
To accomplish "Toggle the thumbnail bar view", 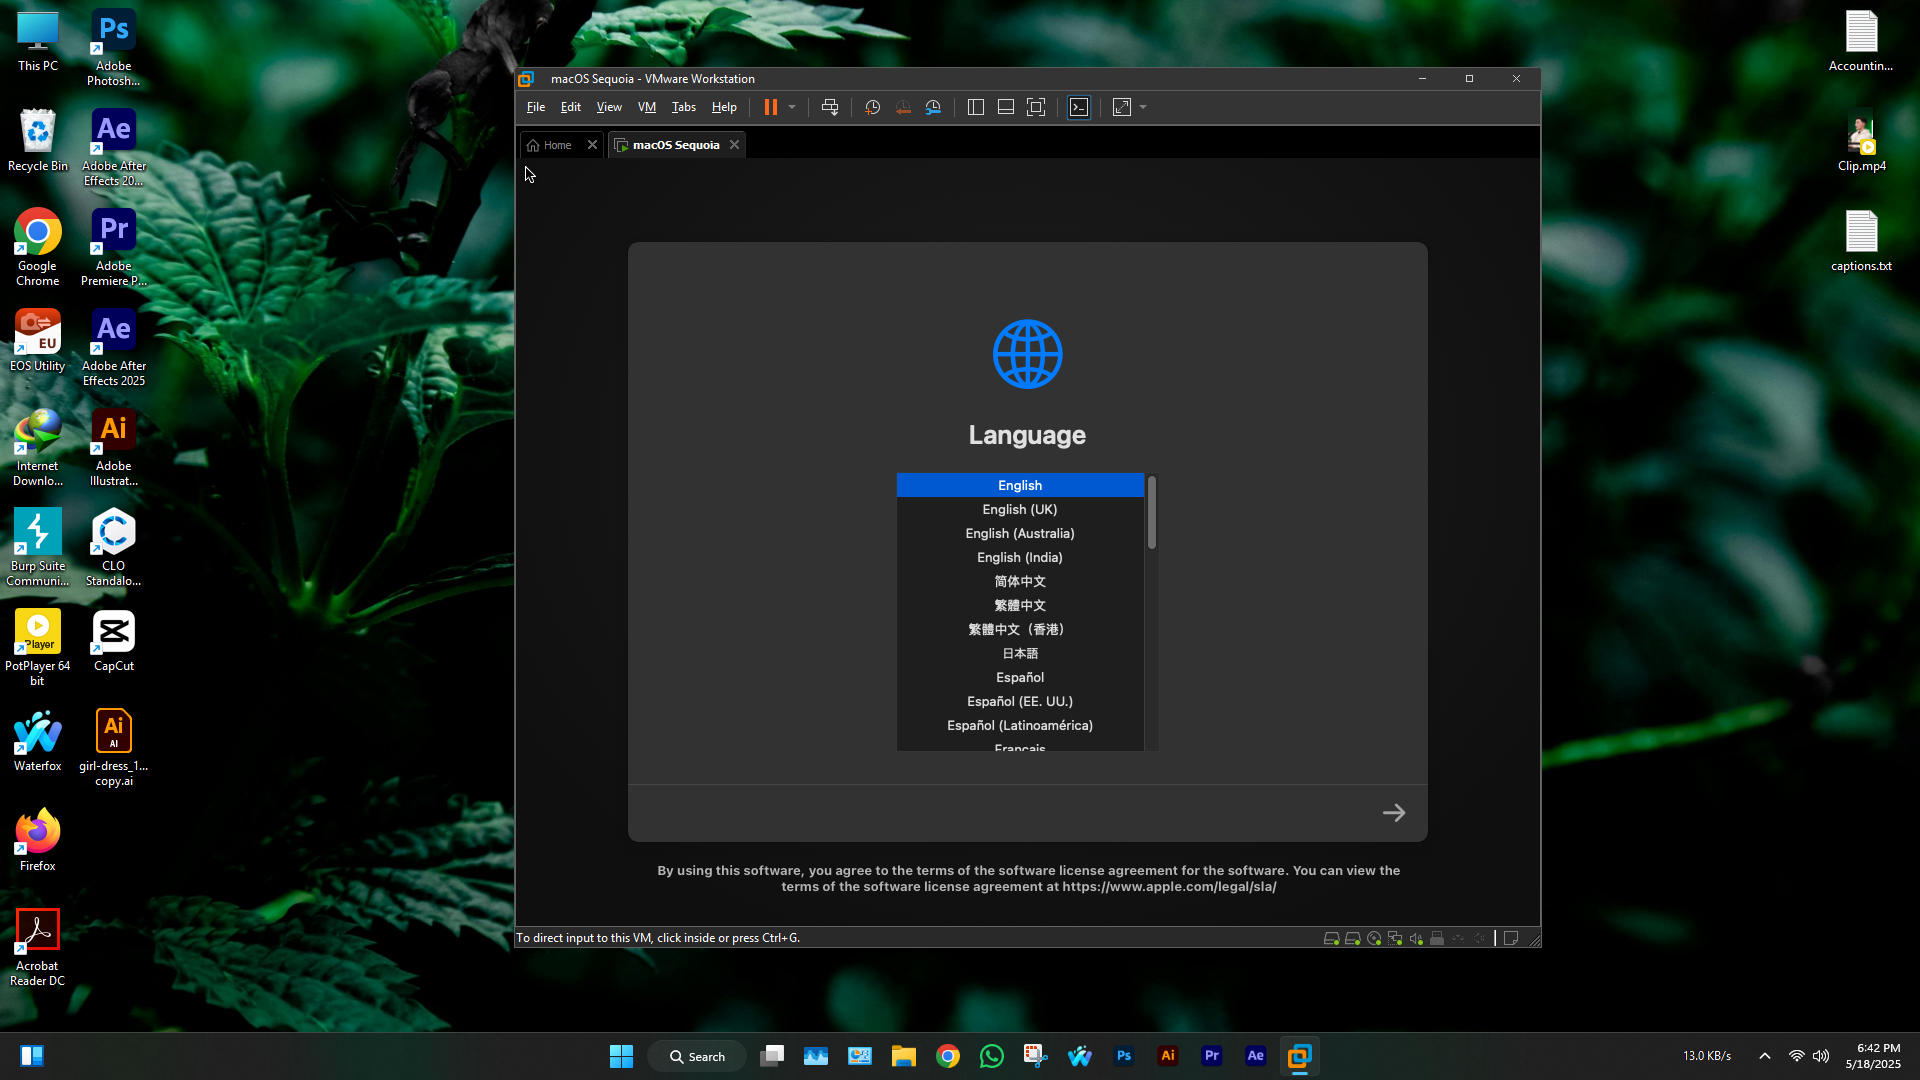I will [x=1006, y=107].
